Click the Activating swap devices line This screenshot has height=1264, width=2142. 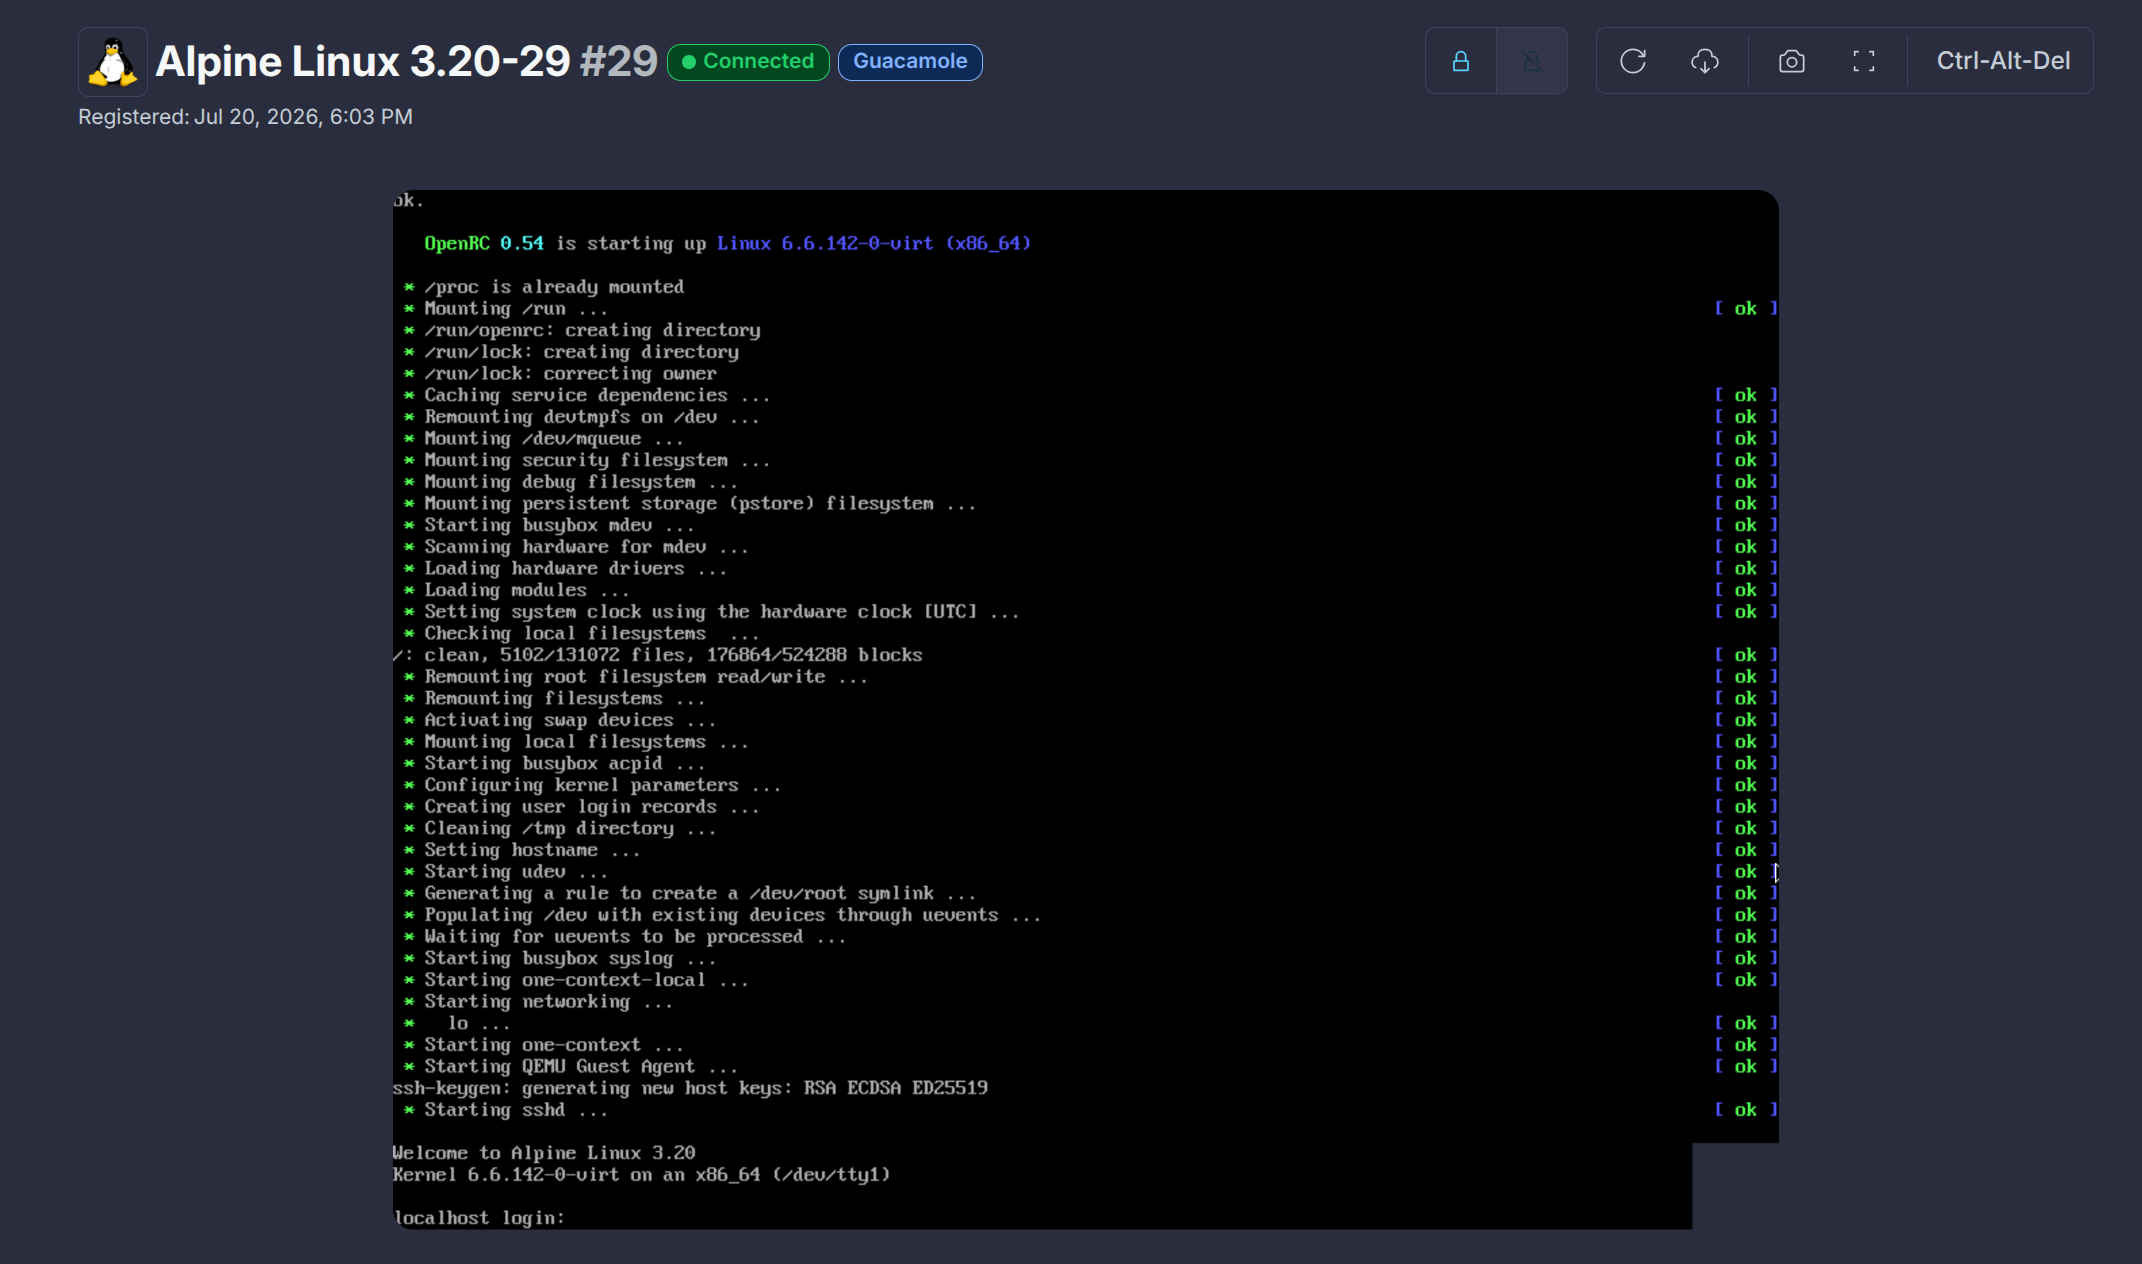click(560, 720)
